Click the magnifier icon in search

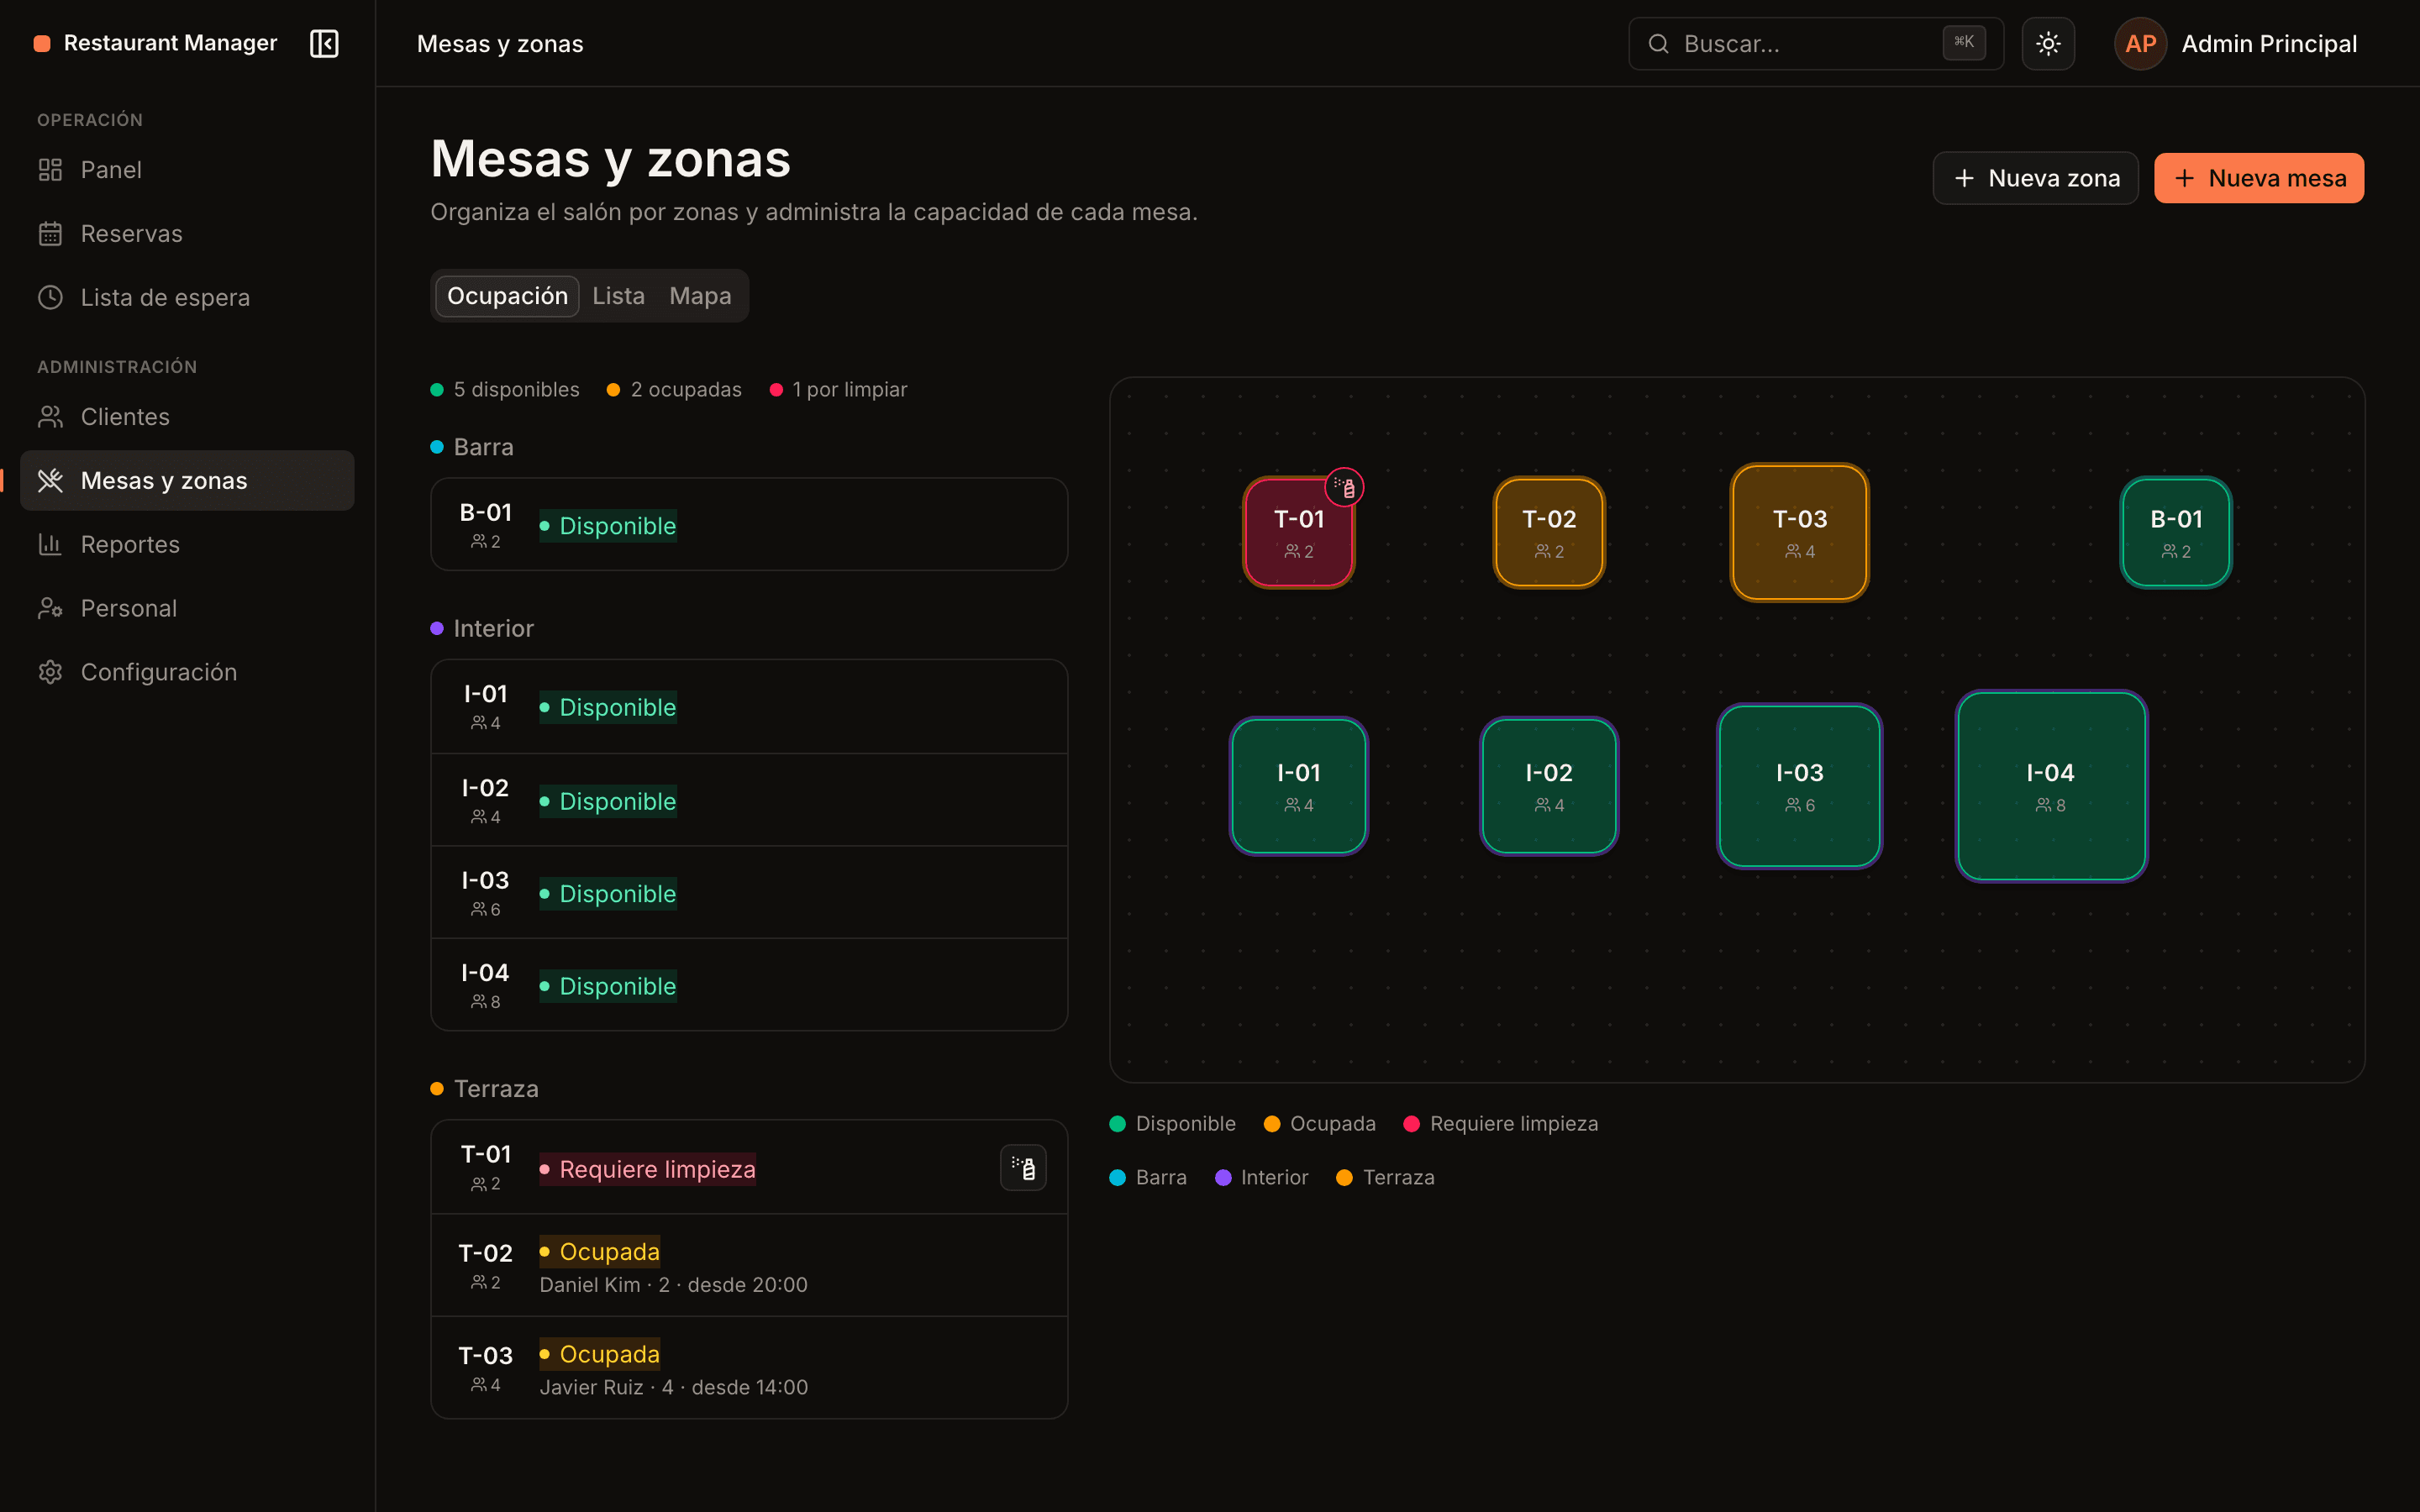coord(1658,44)
